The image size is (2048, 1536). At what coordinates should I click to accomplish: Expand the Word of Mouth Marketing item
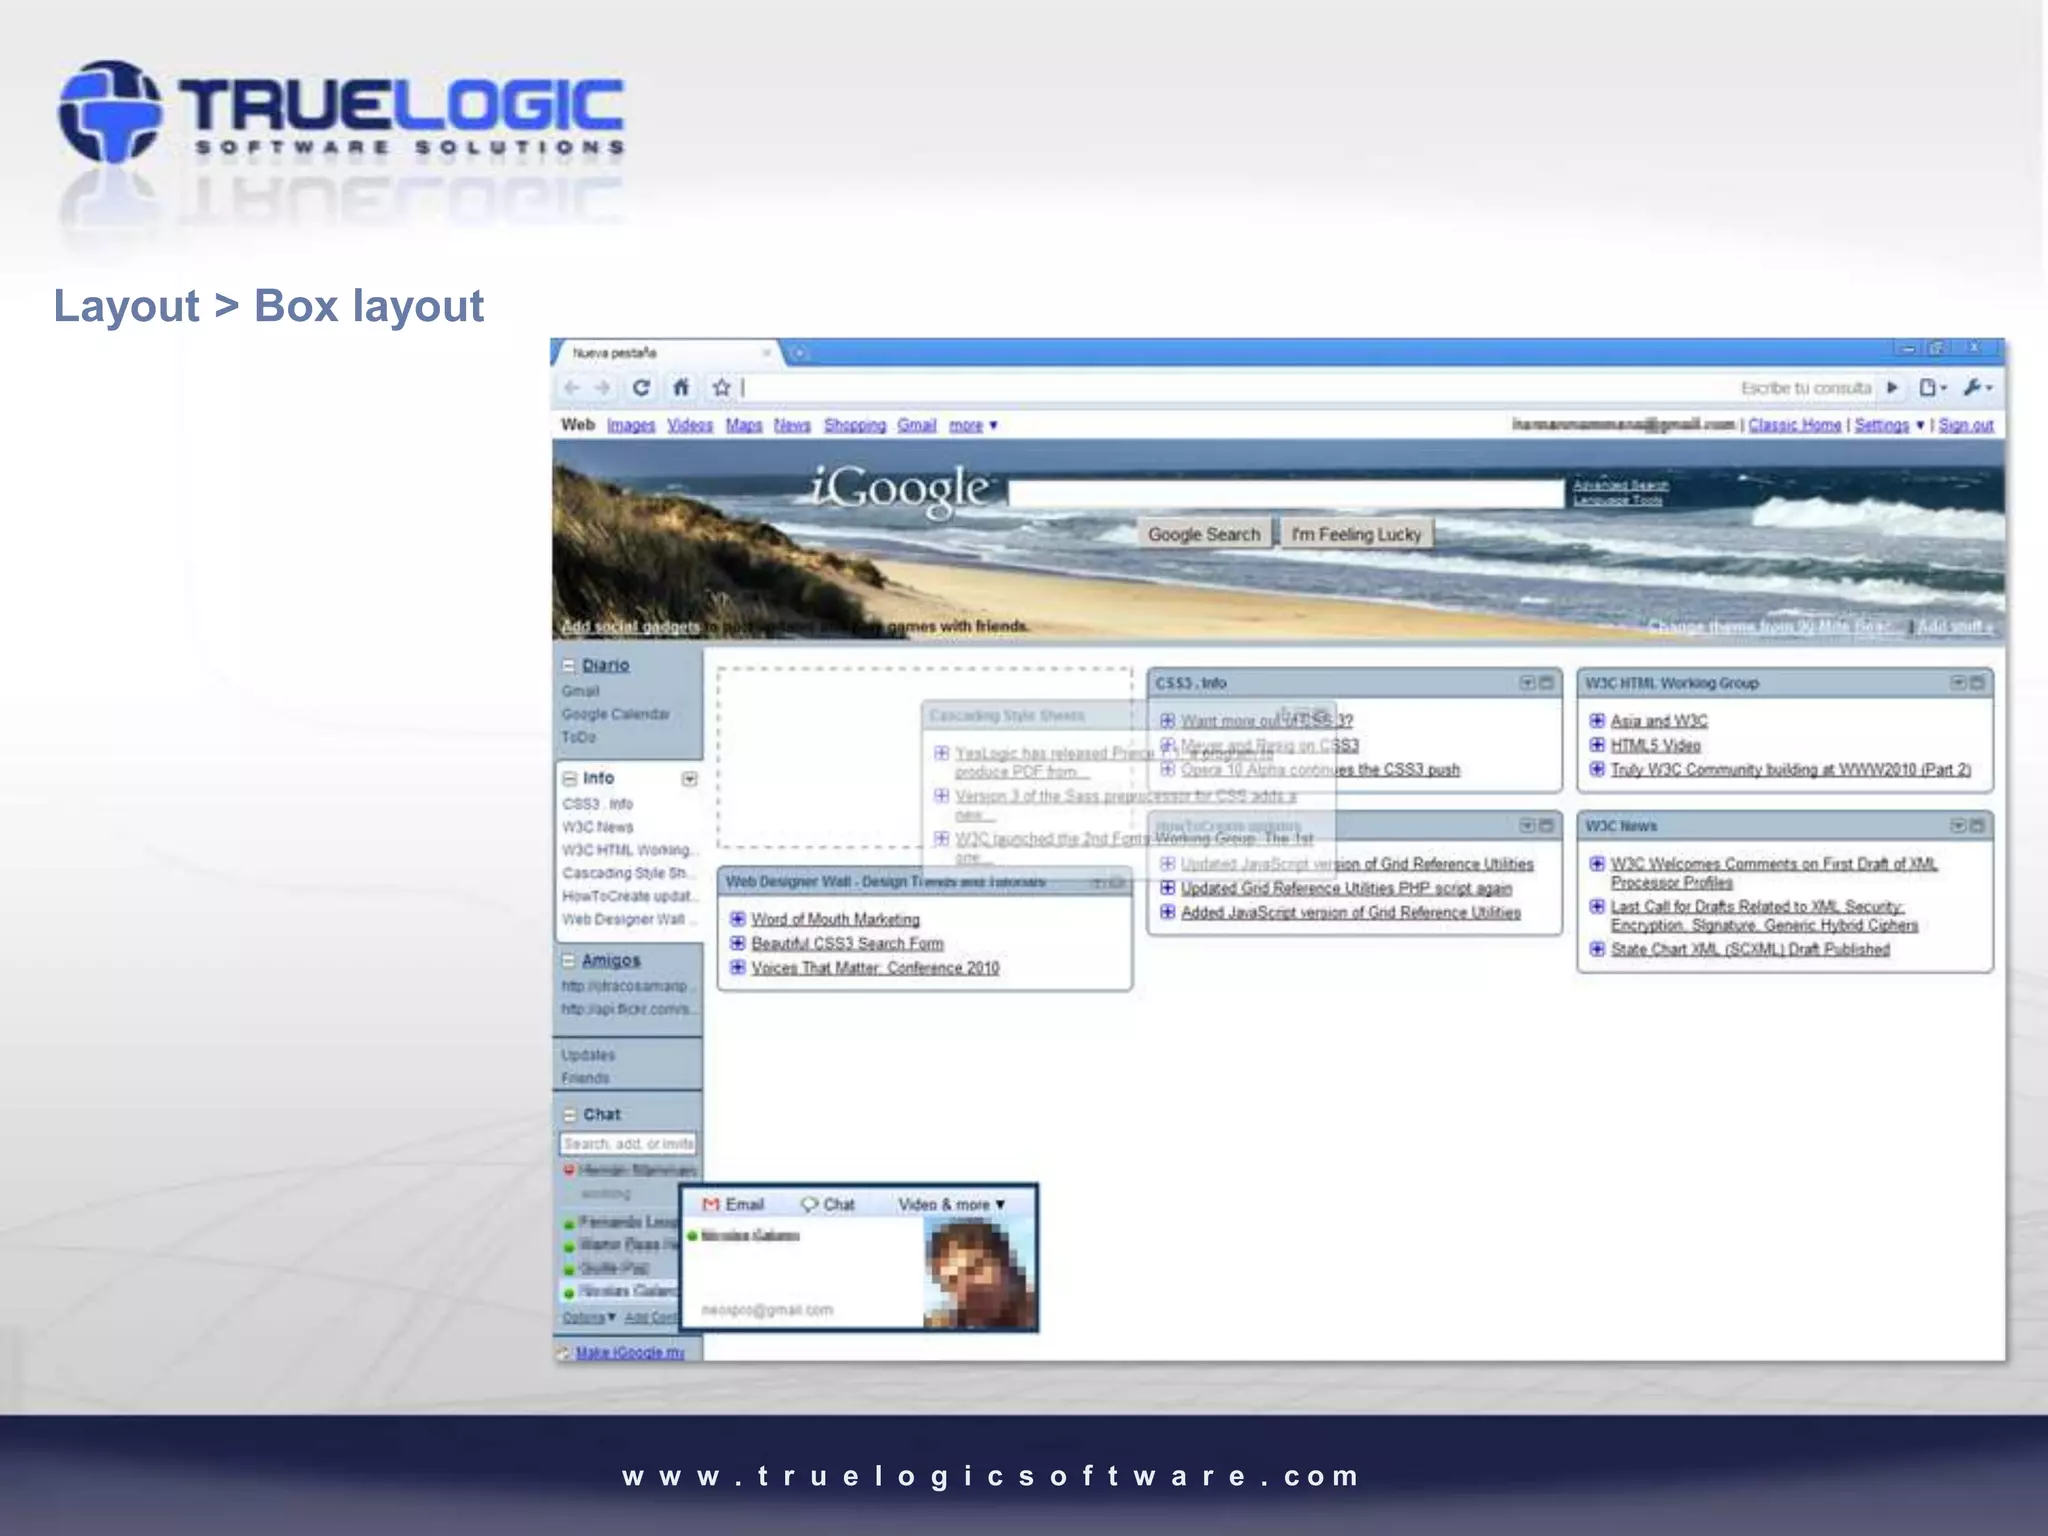[738, 919]
